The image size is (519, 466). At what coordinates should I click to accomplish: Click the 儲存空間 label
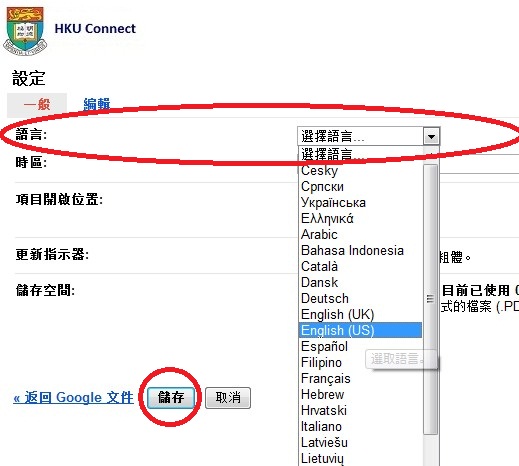point(45,290)
